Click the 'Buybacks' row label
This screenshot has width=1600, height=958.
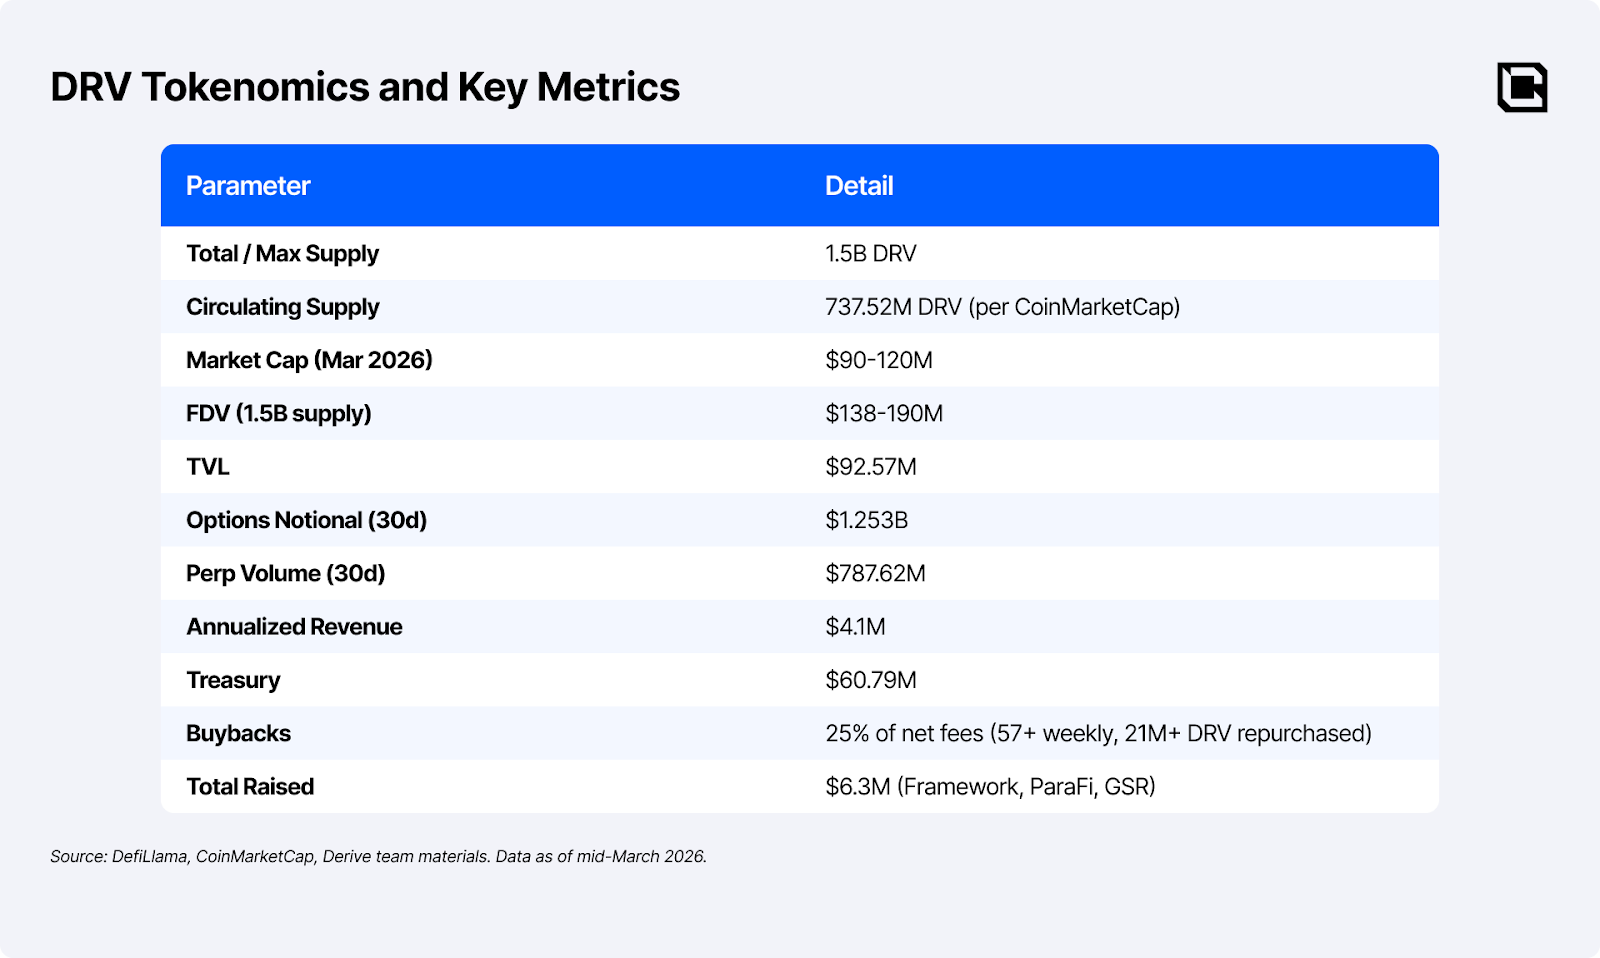(x=238, y=734)
